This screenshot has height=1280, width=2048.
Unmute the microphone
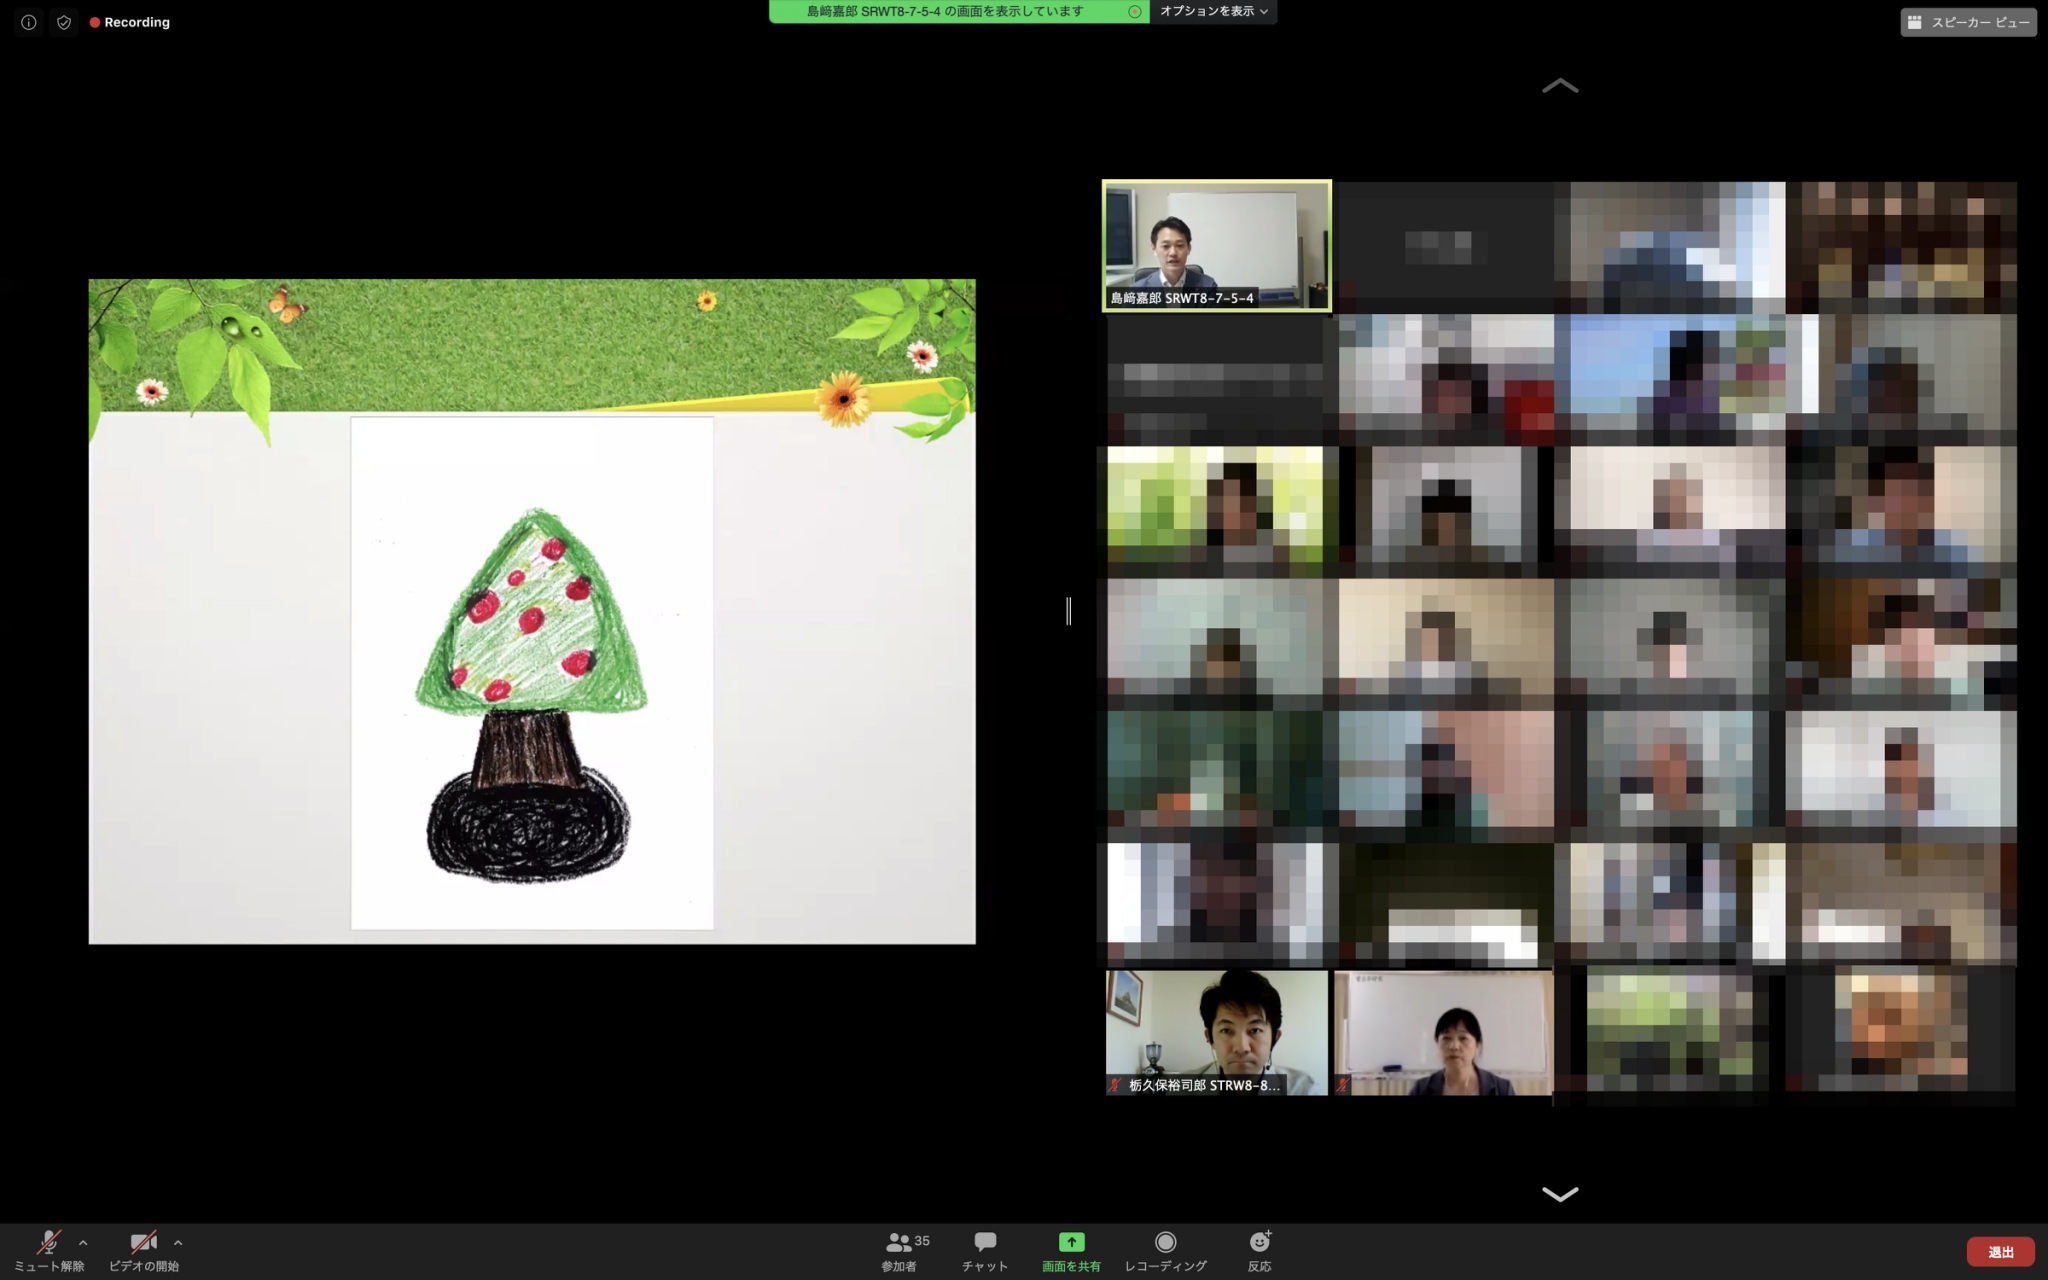[48, 1242]
